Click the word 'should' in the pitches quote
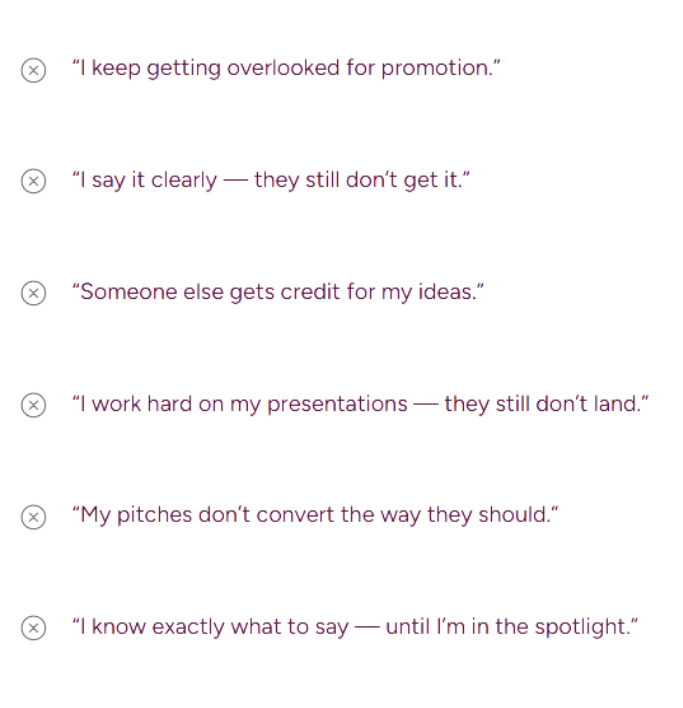 coord(514,515)
